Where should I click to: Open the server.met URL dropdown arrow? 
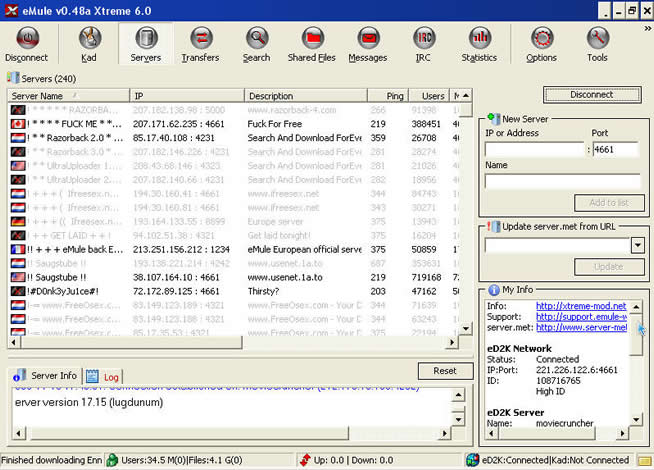click(x=638, y=245)
